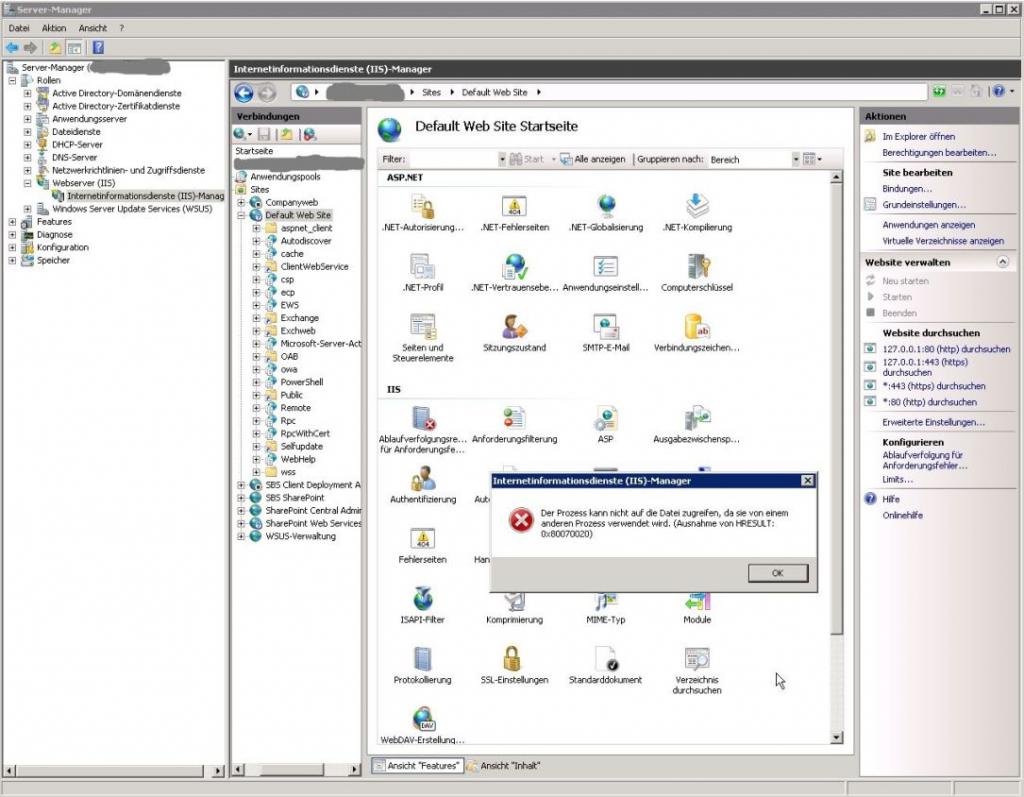Open the Datei menu
The height and width of the screenshot is (797, 1024).
19,28
